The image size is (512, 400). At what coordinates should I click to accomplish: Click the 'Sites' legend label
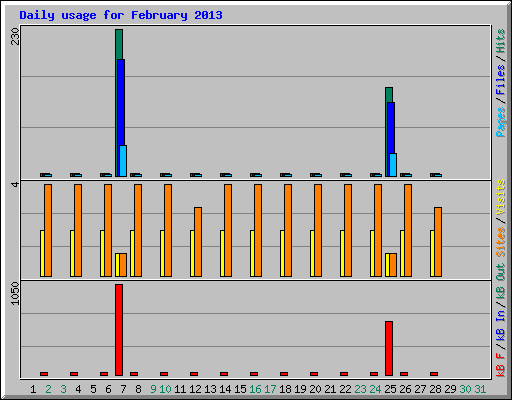[x=500, y=242]
